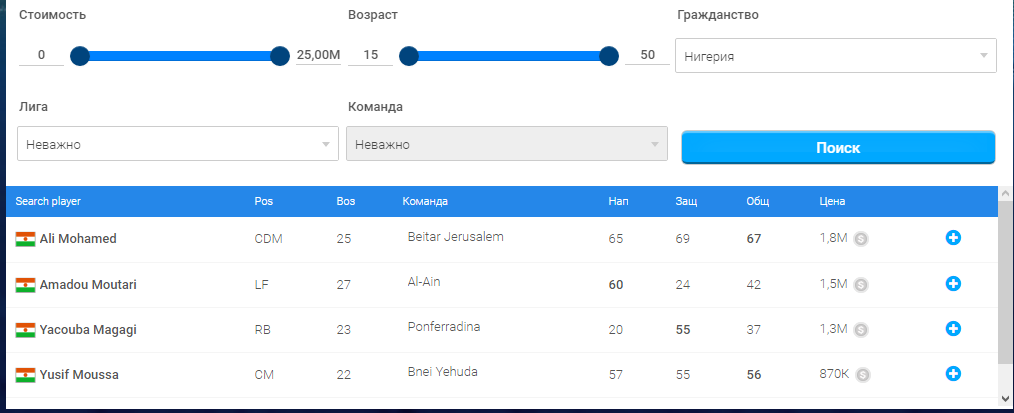Screen dimensions: 1014x413
Task: Open the Команда dropdown
Action: (x=506, y=143)
